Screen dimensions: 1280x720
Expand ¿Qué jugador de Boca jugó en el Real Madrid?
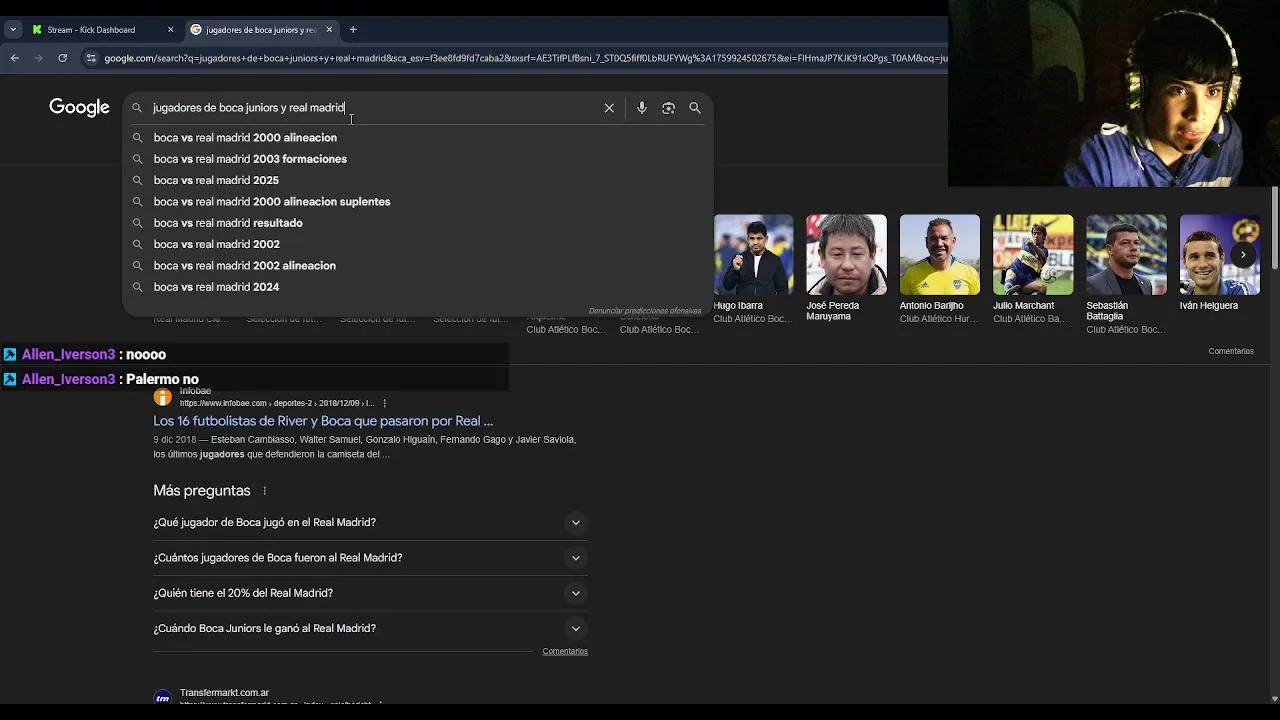point(370,522)
